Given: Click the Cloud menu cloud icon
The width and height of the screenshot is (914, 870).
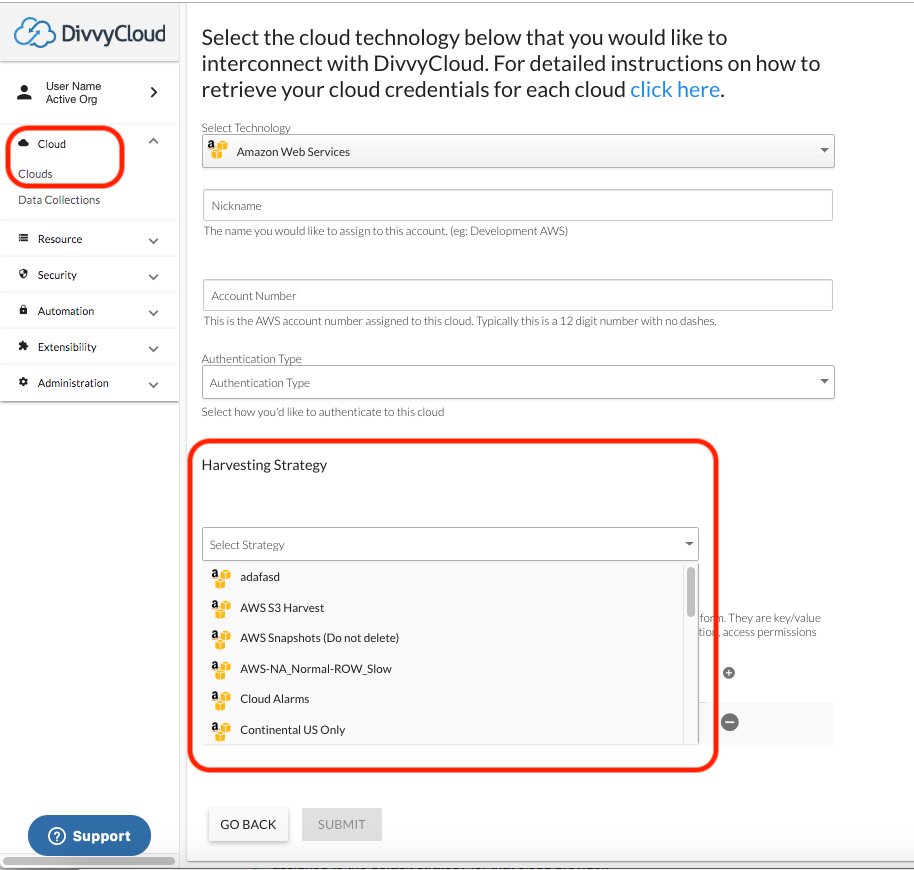Looking at the screenshot, I should (23, 143).
